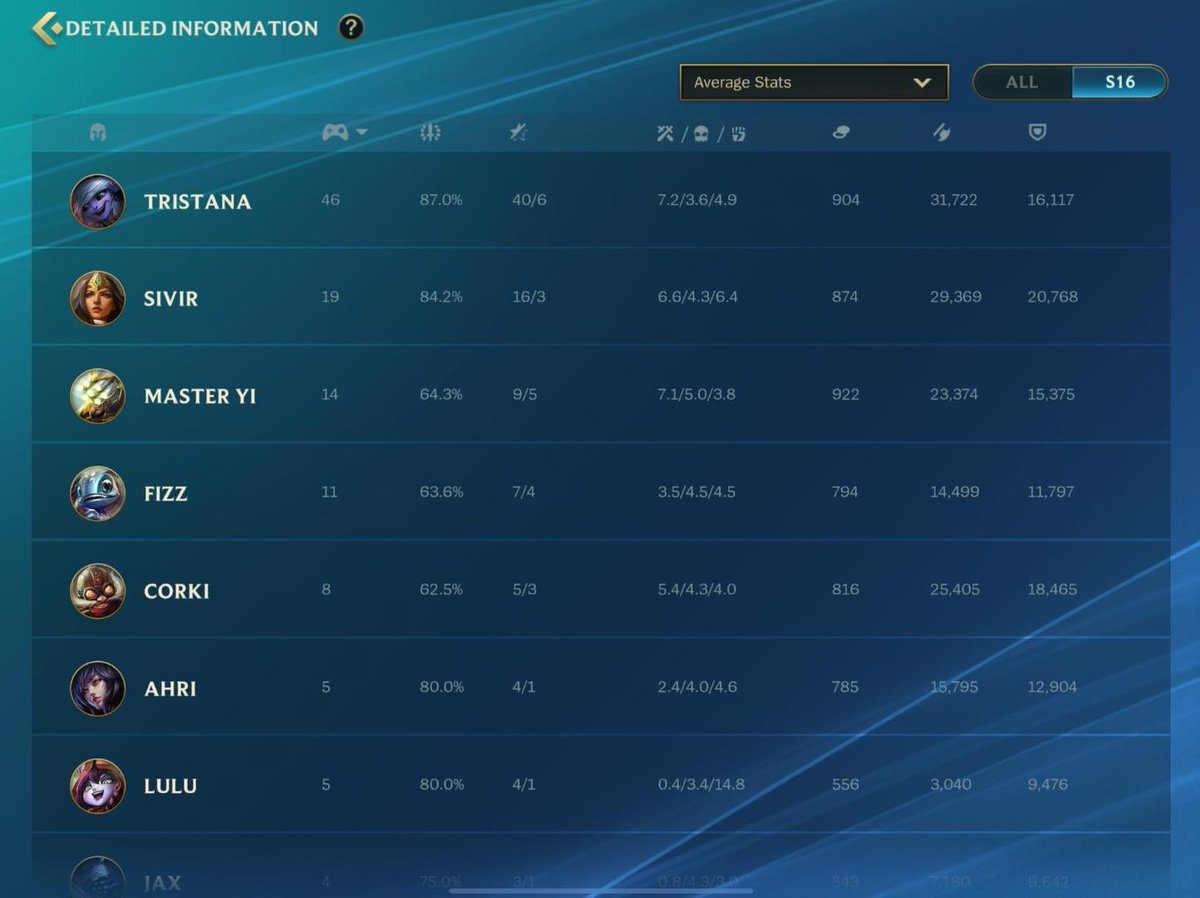Click the FIZZ name

(x=166, y=494)
